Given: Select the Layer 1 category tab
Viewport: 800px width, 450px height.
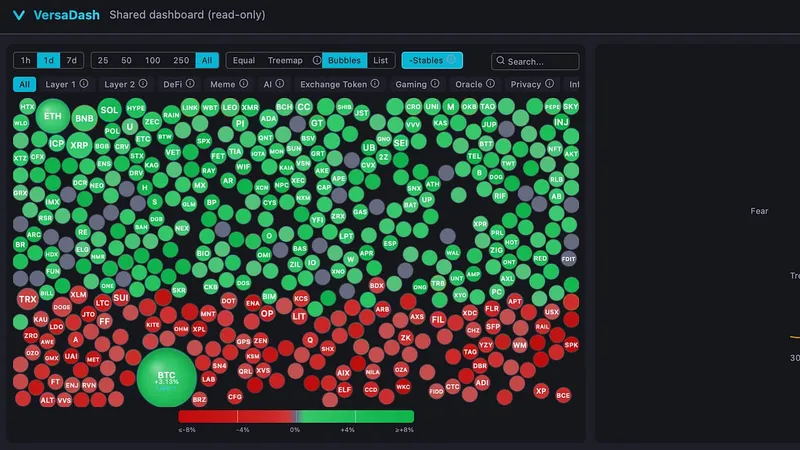Looking at the screenshot, I should point(66,84).
